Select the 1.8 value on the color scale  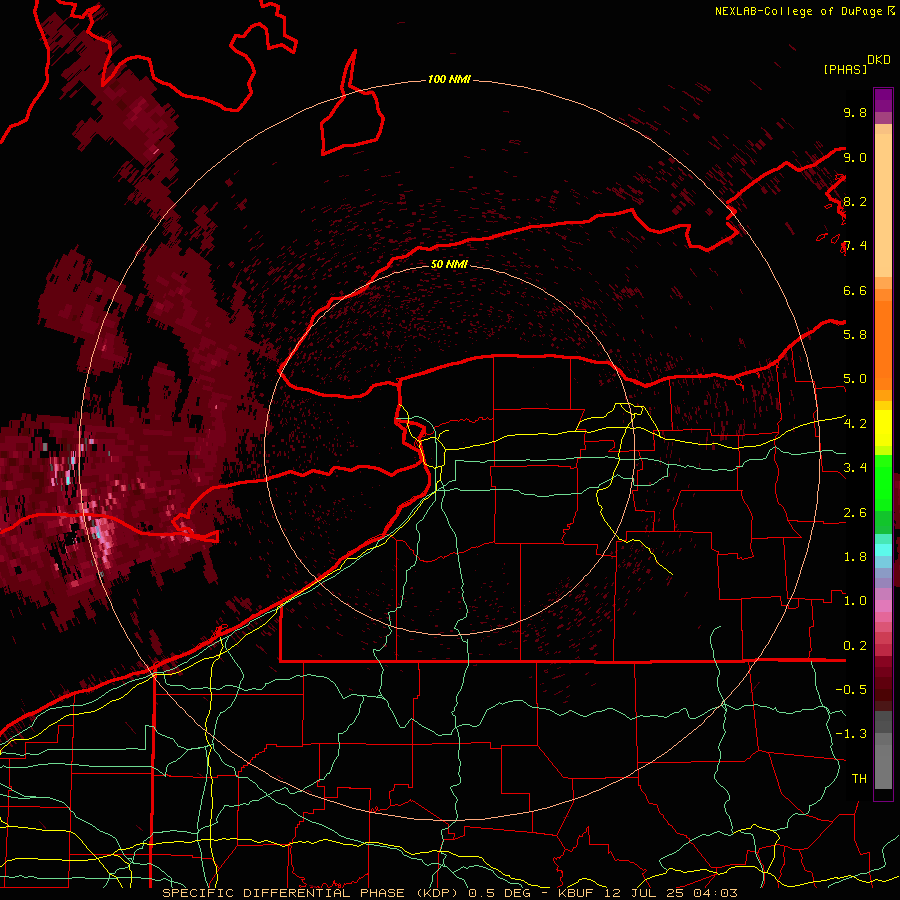pyautogui.click(x=855, y=557)
